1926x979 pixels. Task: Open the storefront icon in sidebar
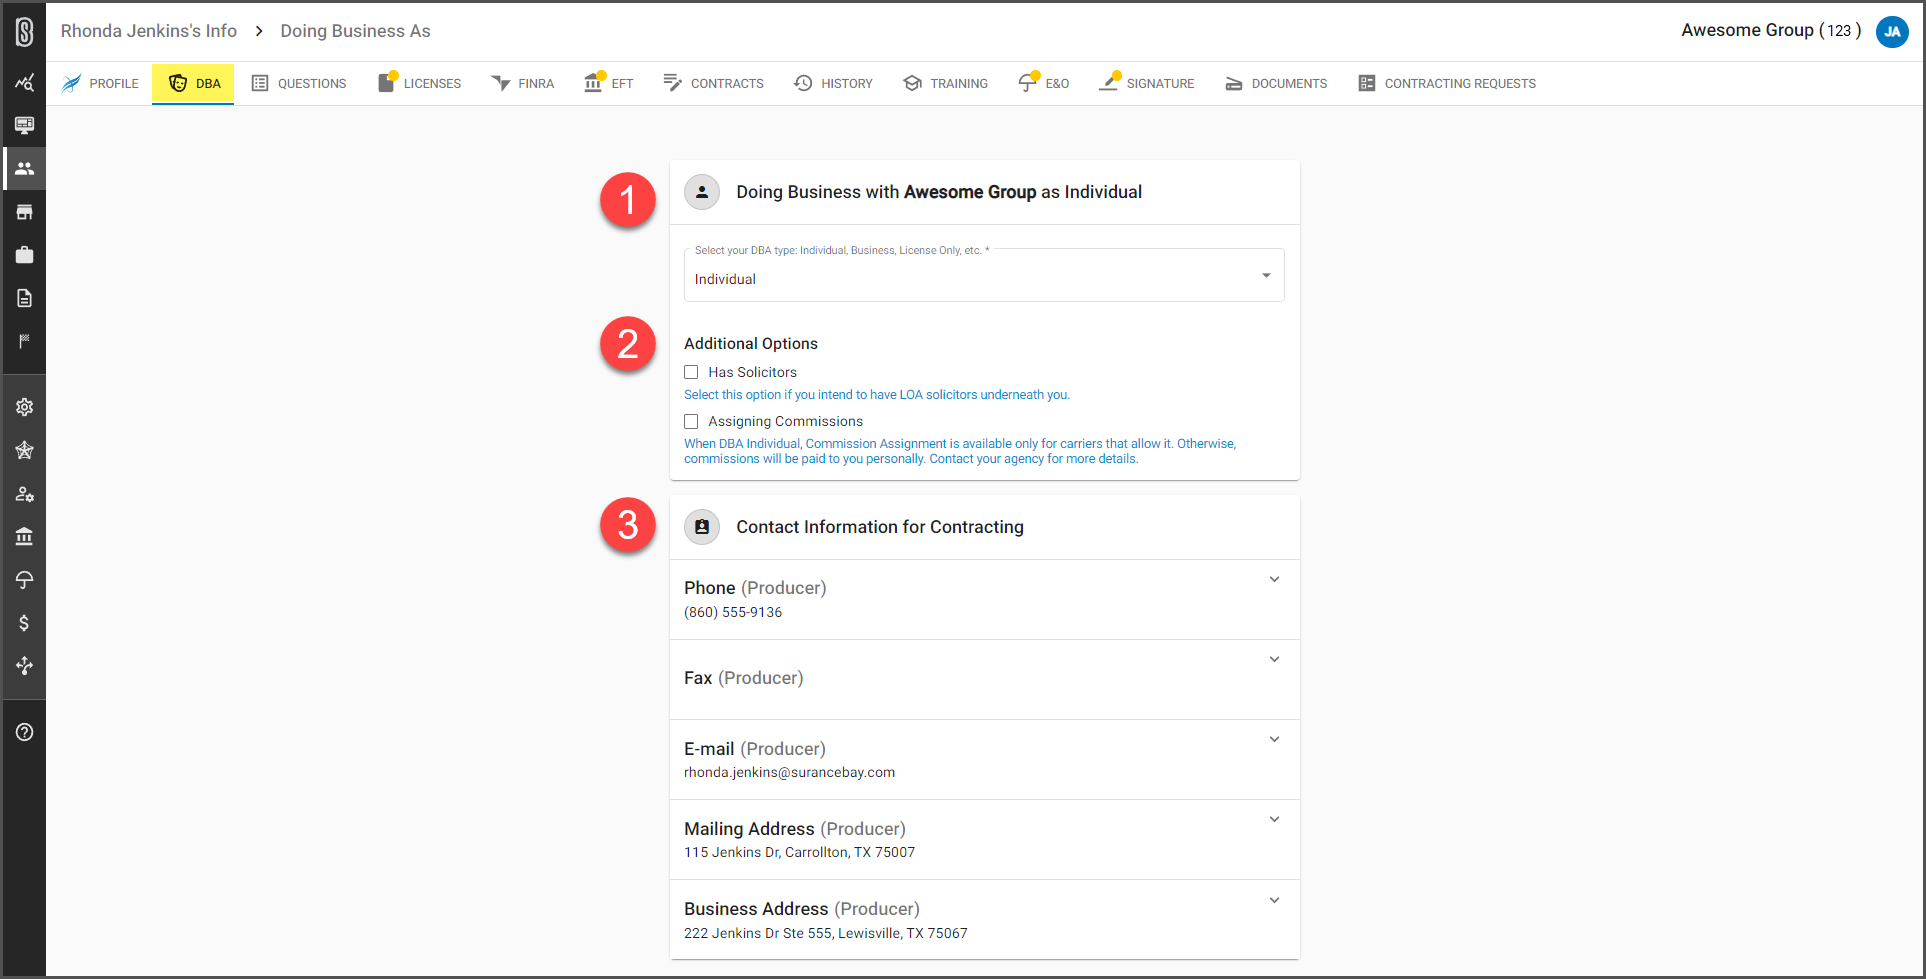click(24, 212)
